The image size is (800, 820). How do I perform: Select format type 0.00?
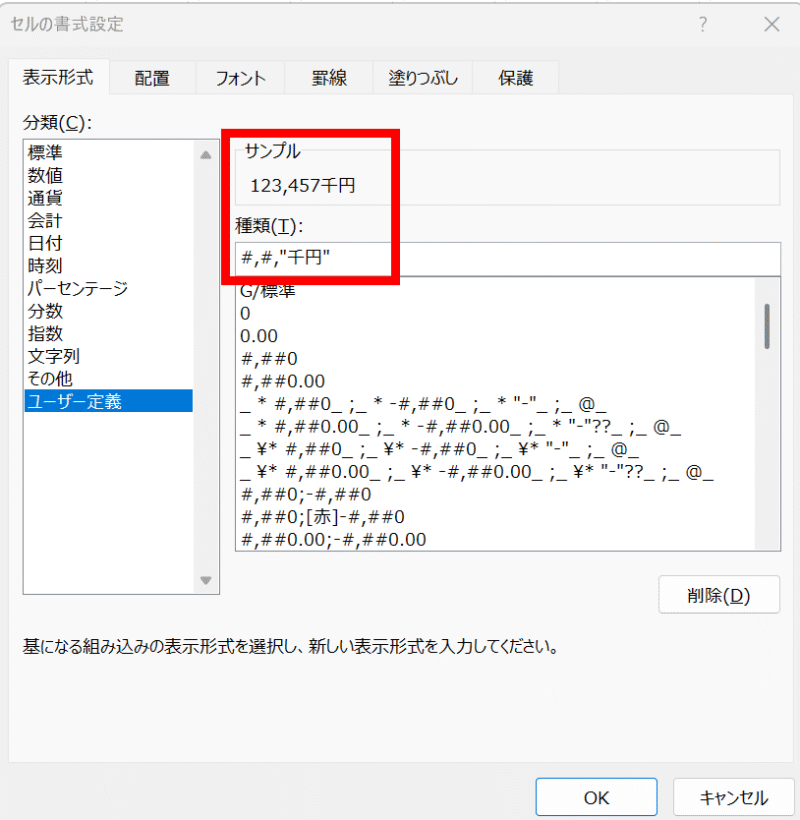pyautogui.click(x=496, y=336)
